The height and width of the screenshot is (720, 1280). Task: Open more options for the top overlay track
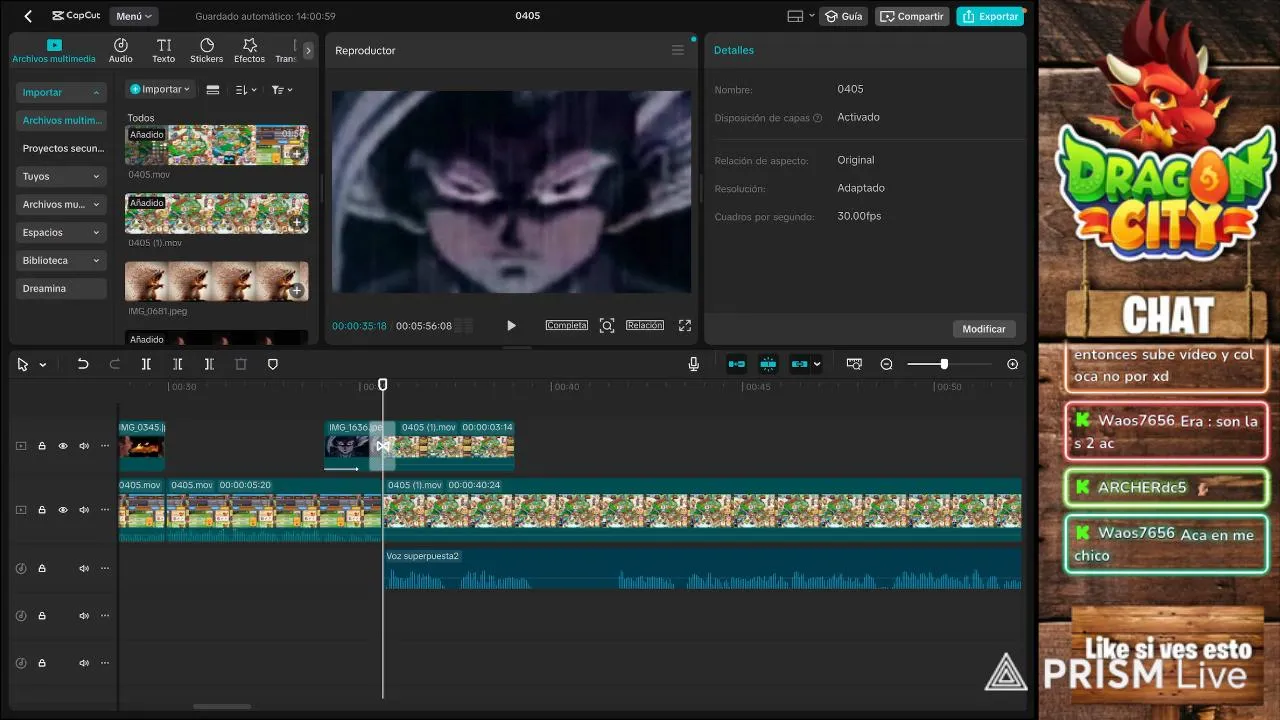point(105,446)
